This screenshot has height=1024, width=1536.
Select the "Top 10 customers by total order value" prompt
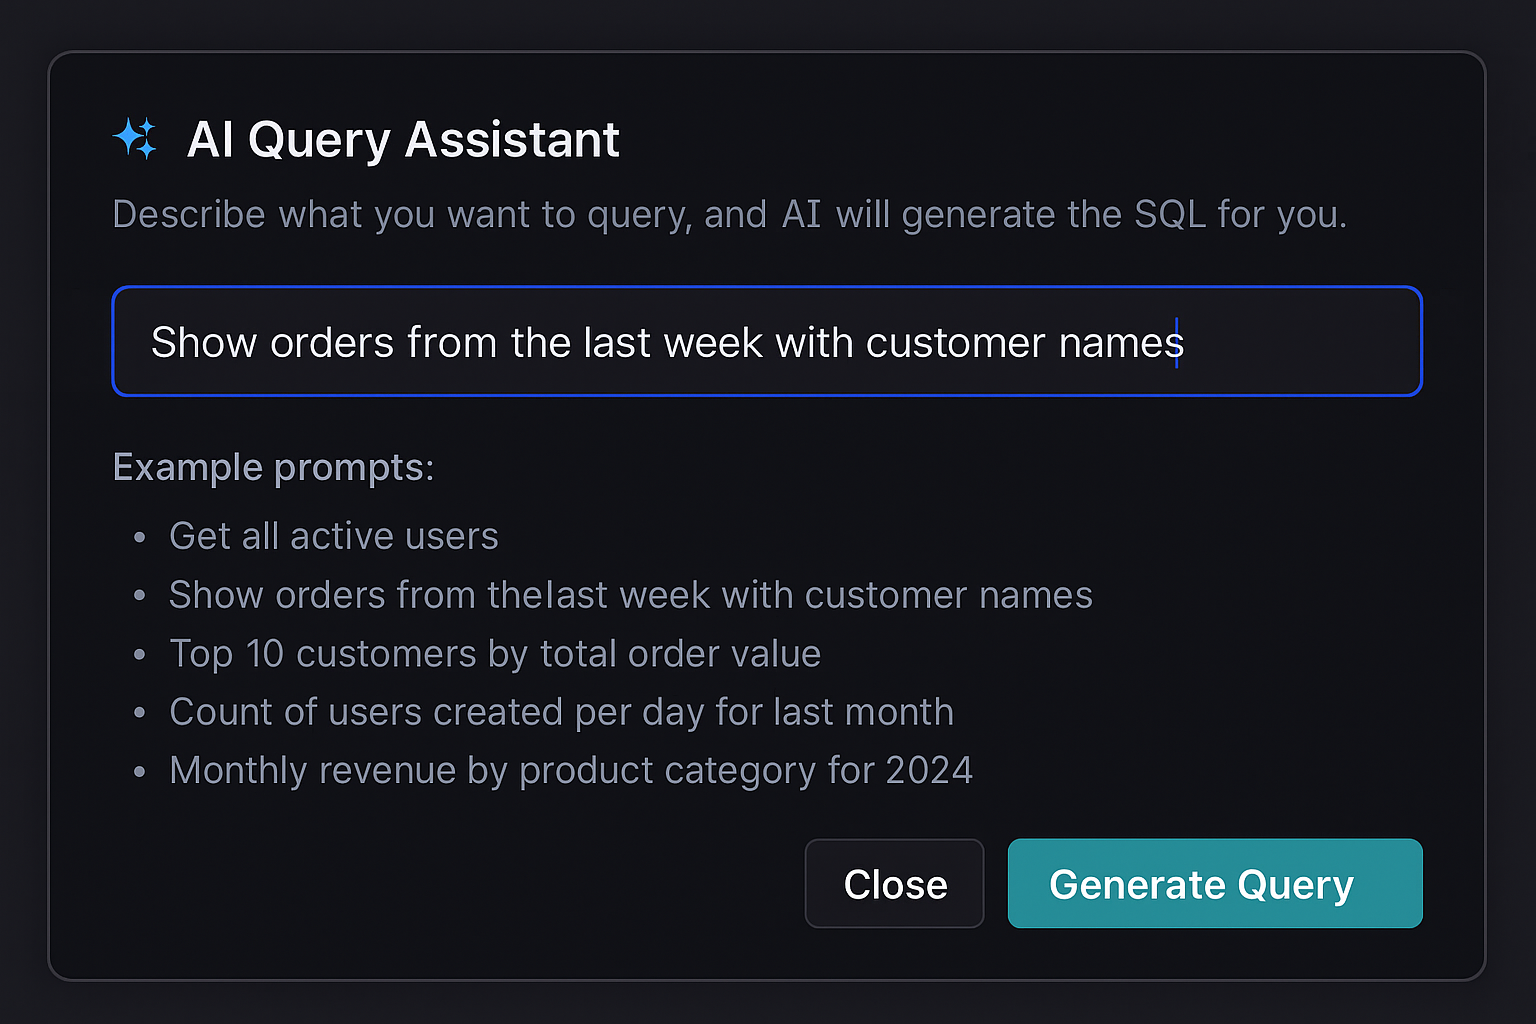494,653
